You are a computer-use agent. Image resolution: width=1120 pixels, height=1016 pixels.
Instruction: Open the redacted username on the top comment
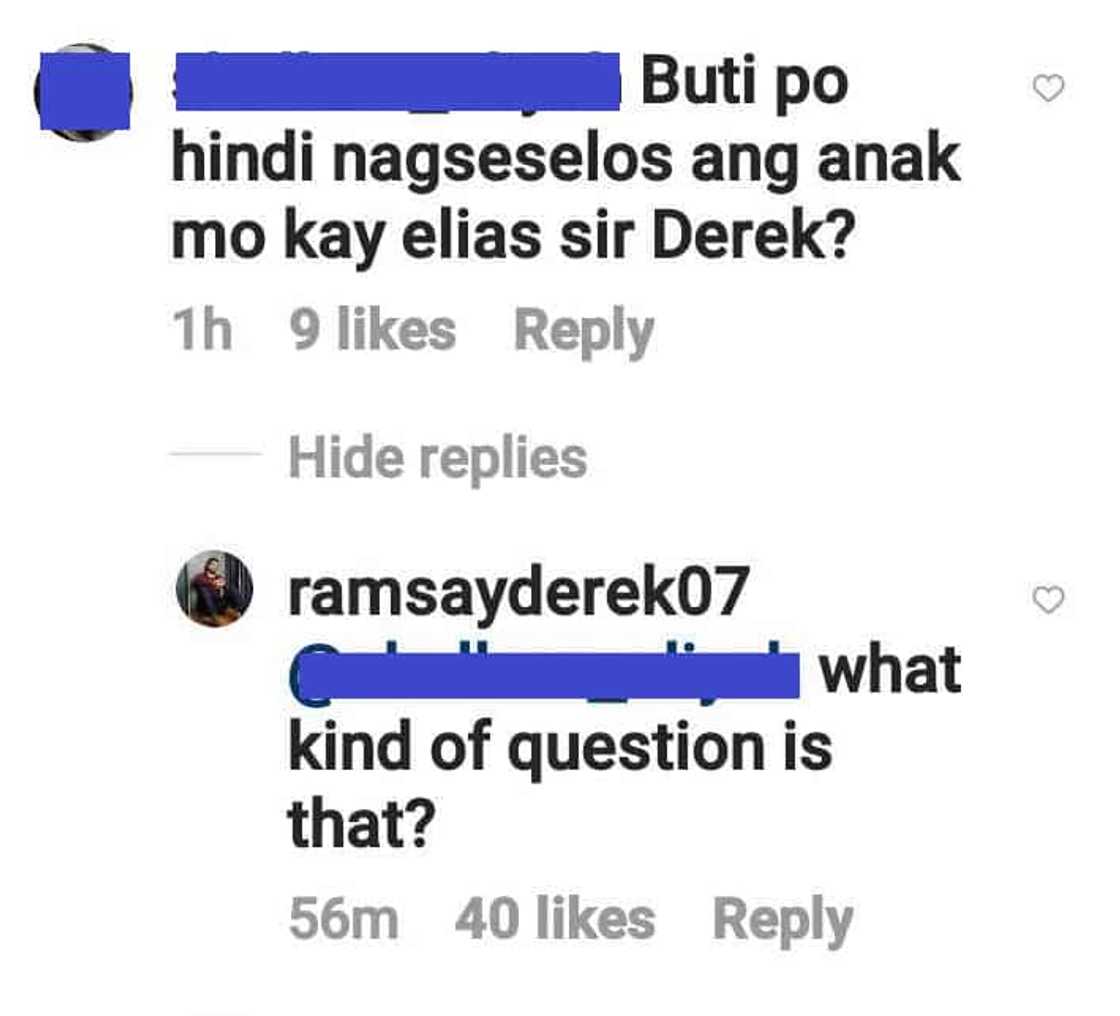point(397,81)
